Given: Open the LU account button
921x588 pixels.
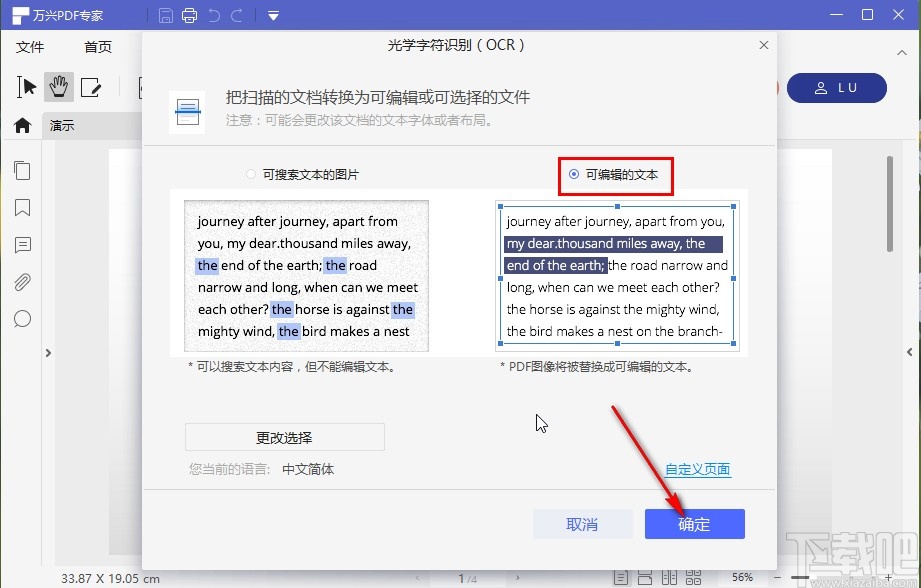Looking at the screenshot, I should 837,88.
